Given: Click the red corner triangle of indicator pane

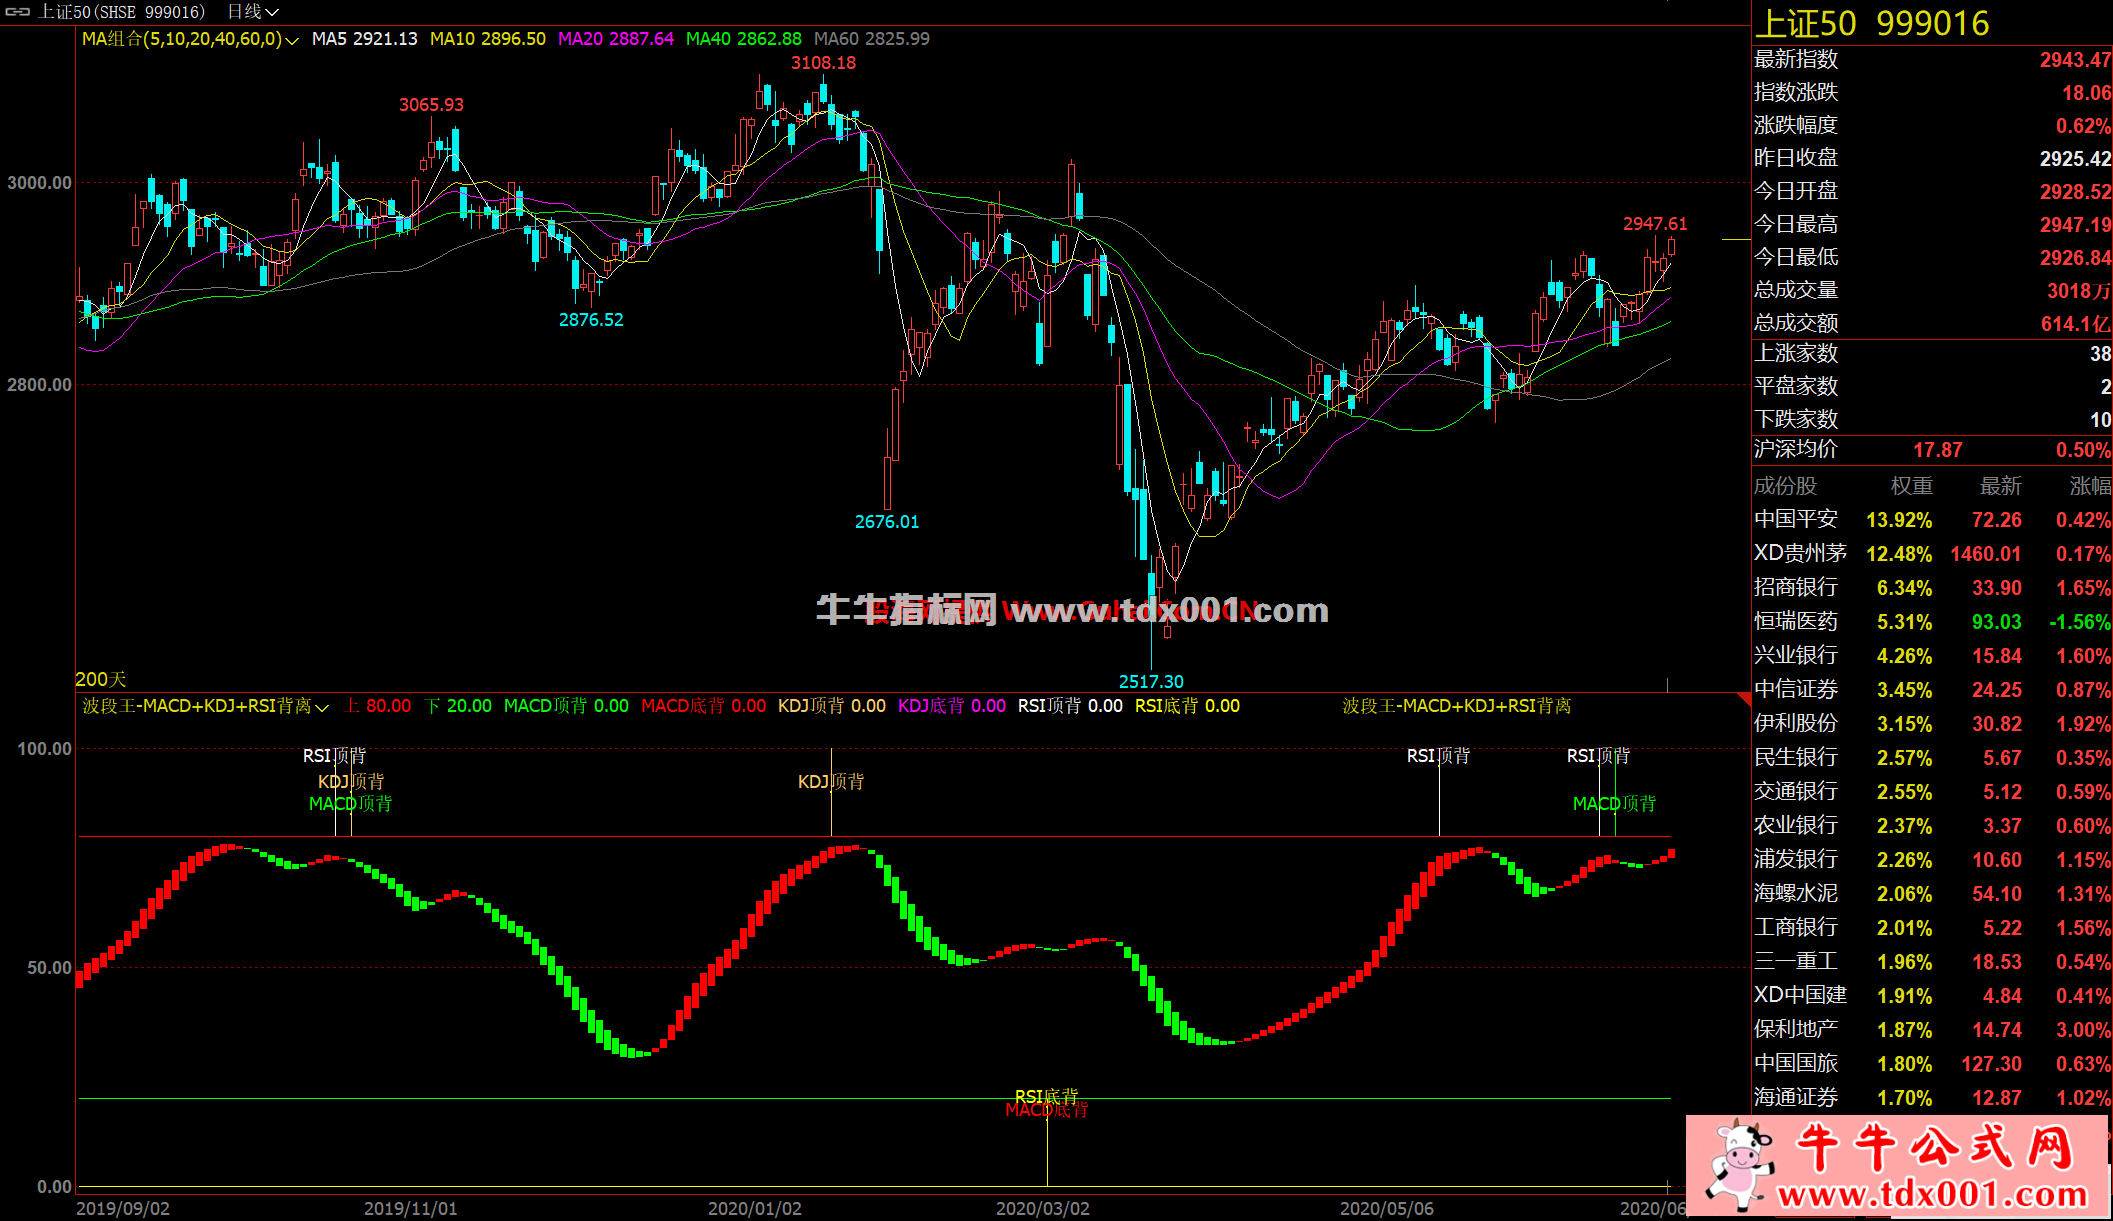Looking at the screenshot, I should (x=1745, y=700).
